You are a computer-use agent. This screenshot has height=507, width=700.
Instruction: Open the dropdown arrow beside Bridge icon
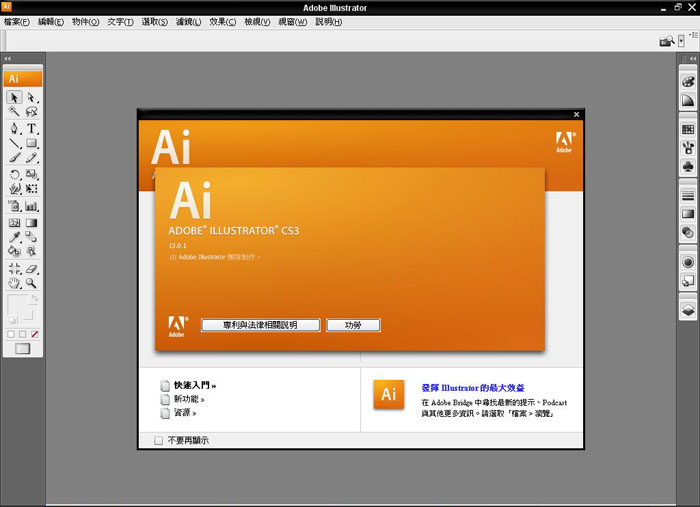[x=681, y=42]
